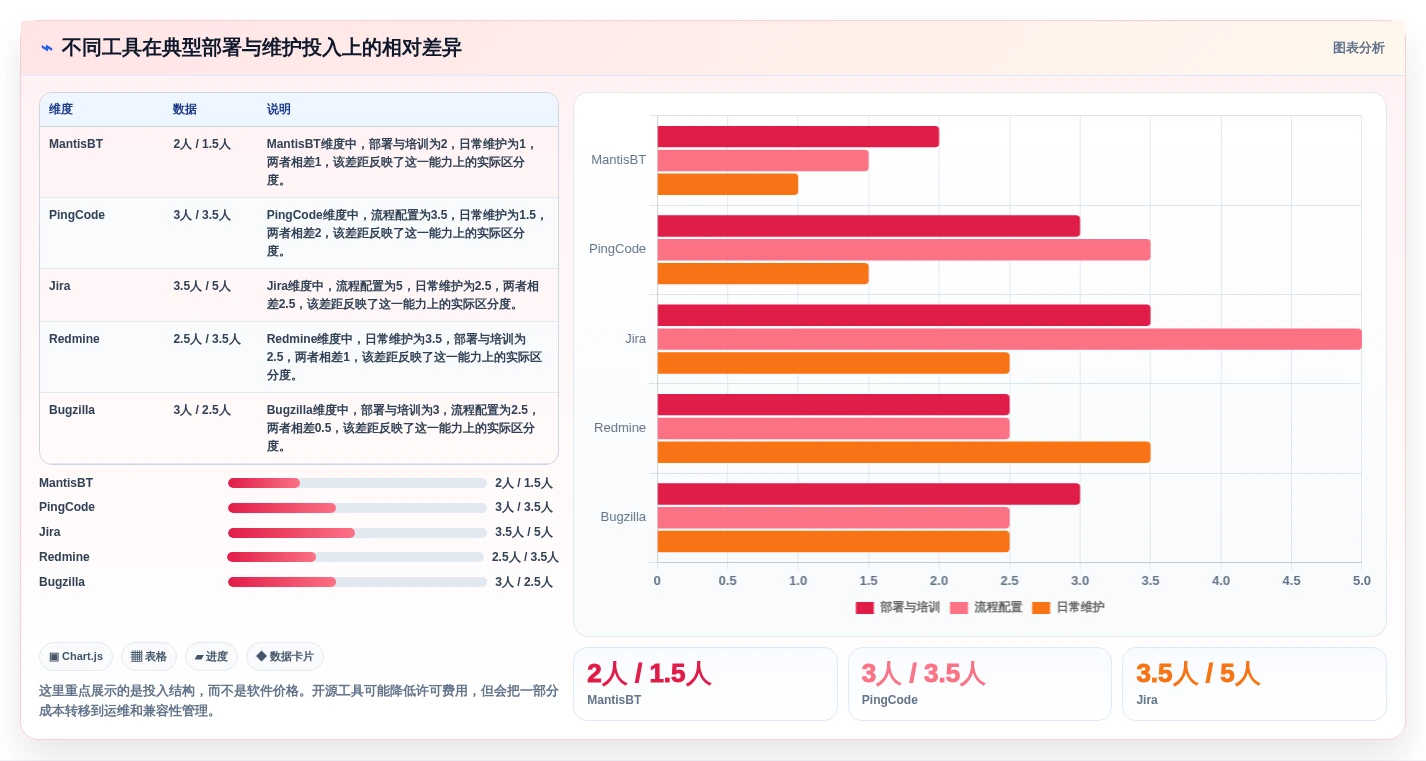Viewport: 1426px width, 761px height.
Task: Click Redmine name cell in table
Action: [x=74, y=339]
